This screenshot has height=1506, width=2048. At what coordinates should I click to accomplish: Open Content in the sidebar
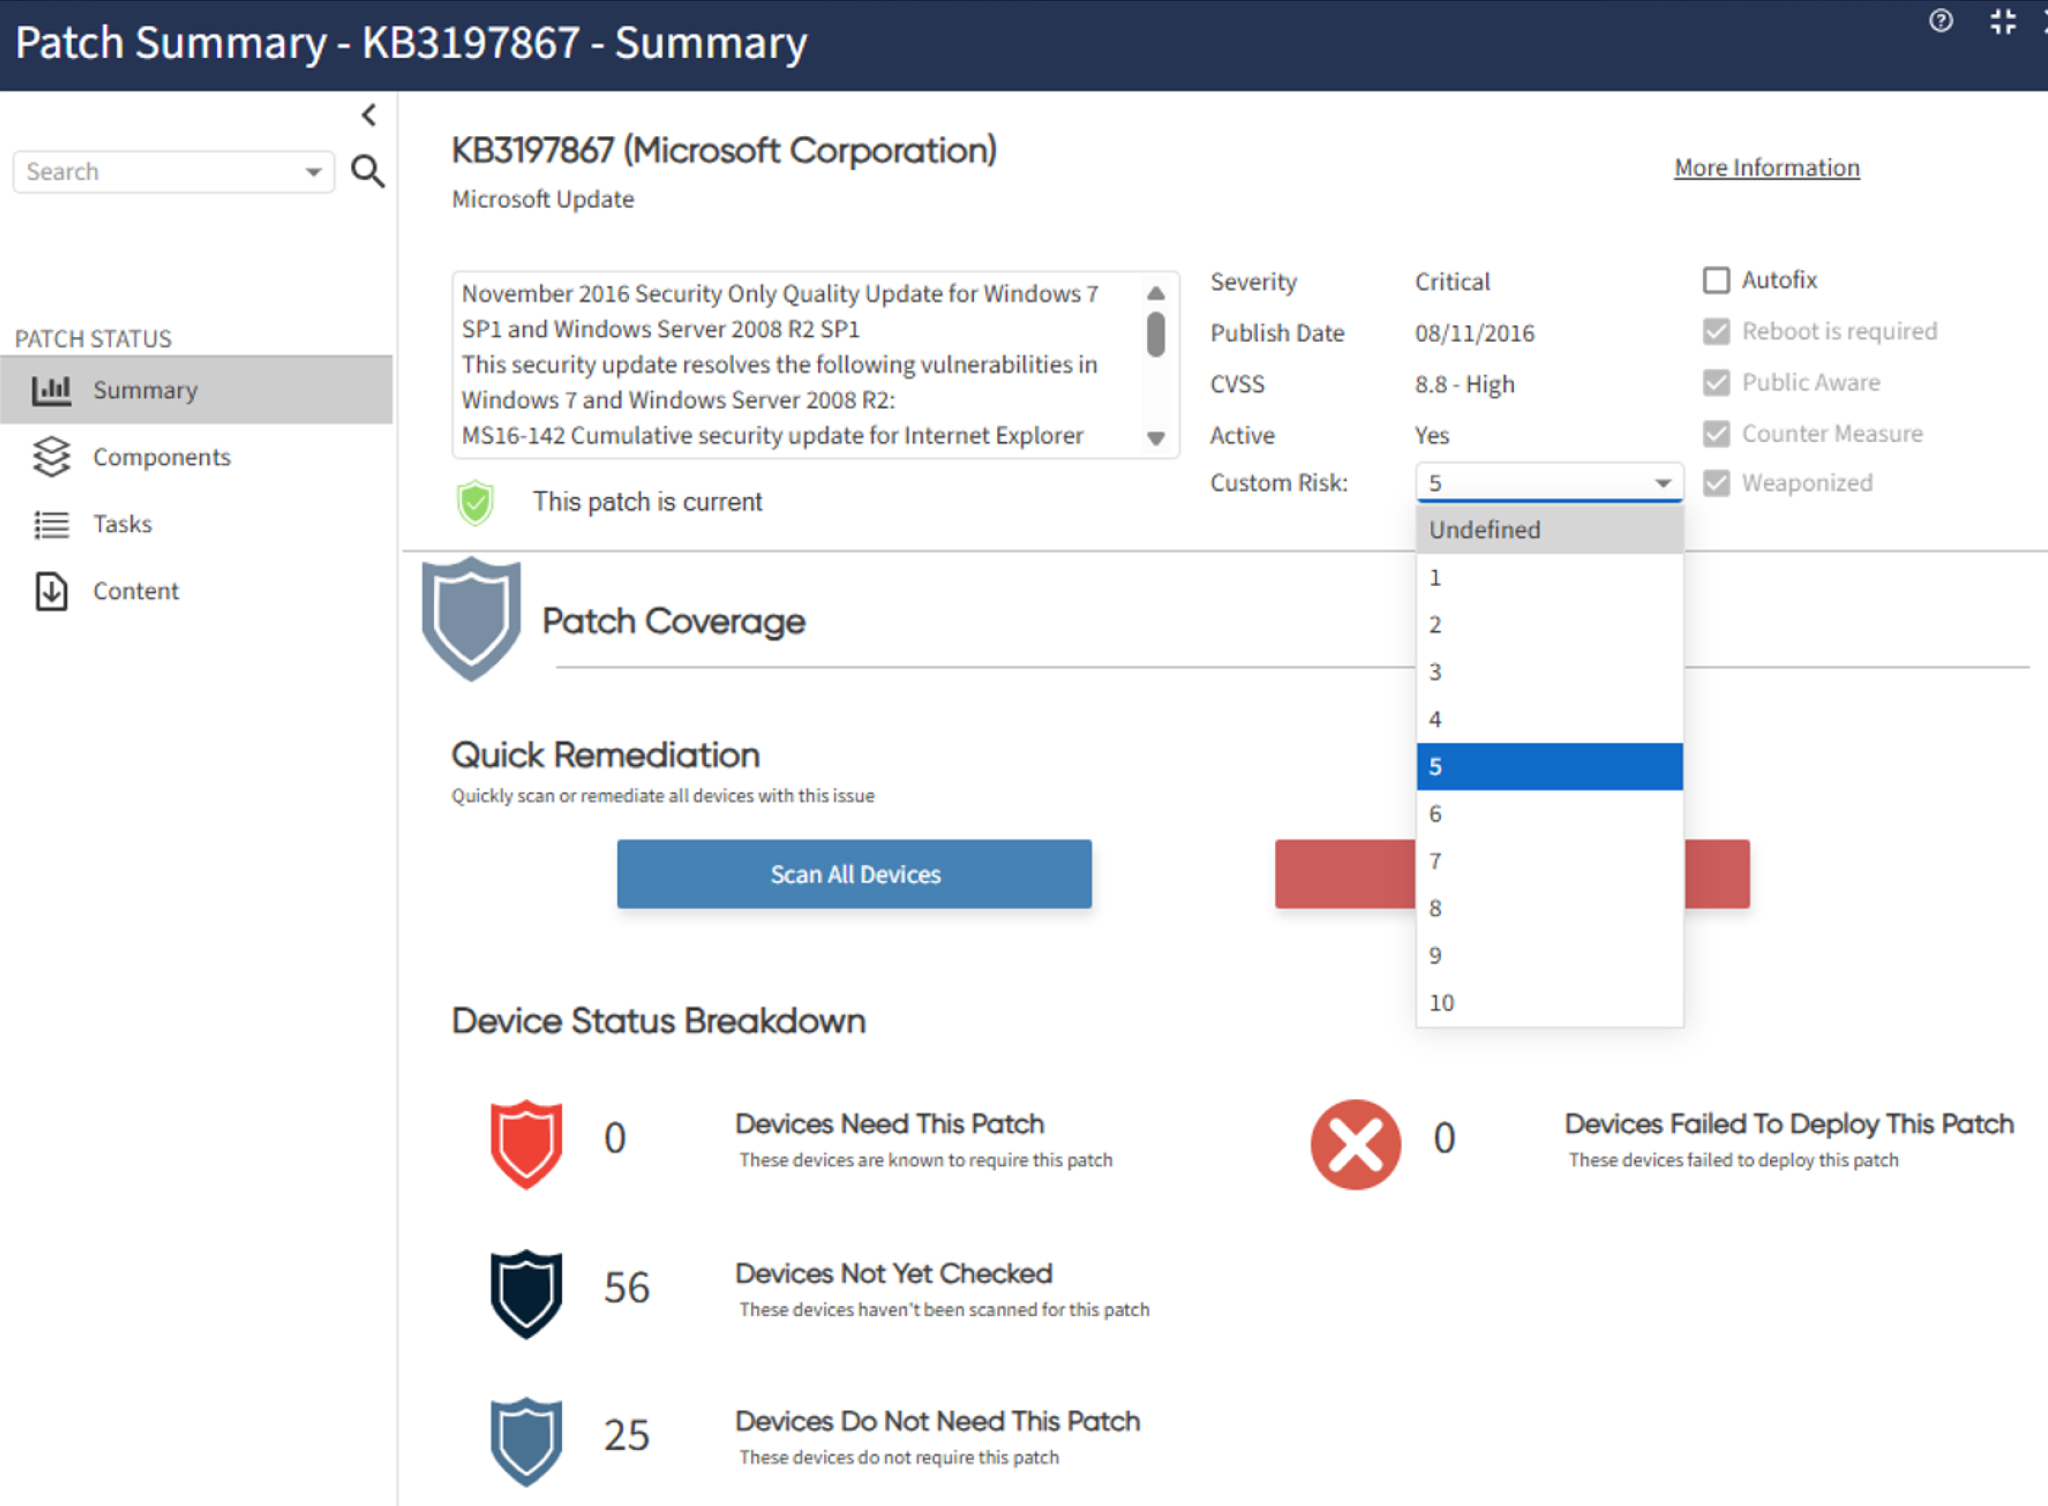click(136, 591)
